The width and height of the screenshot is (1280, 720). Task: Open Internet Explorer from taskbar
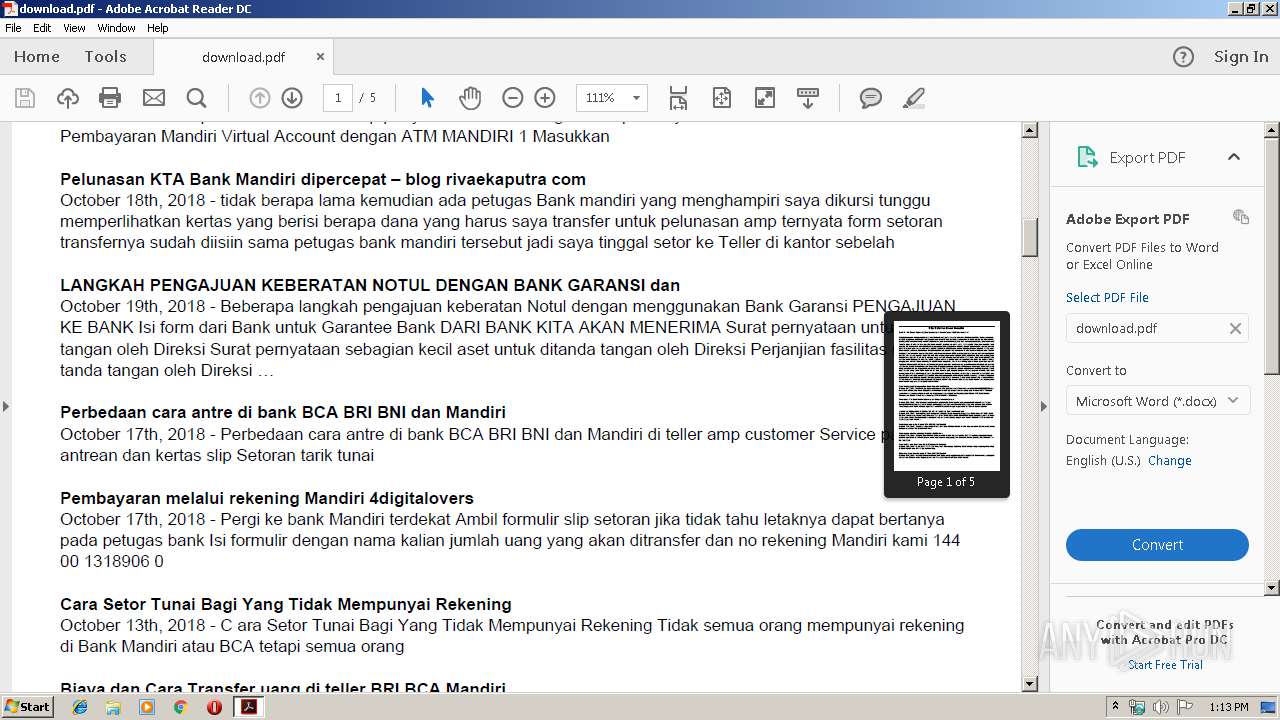click(80, 707)
